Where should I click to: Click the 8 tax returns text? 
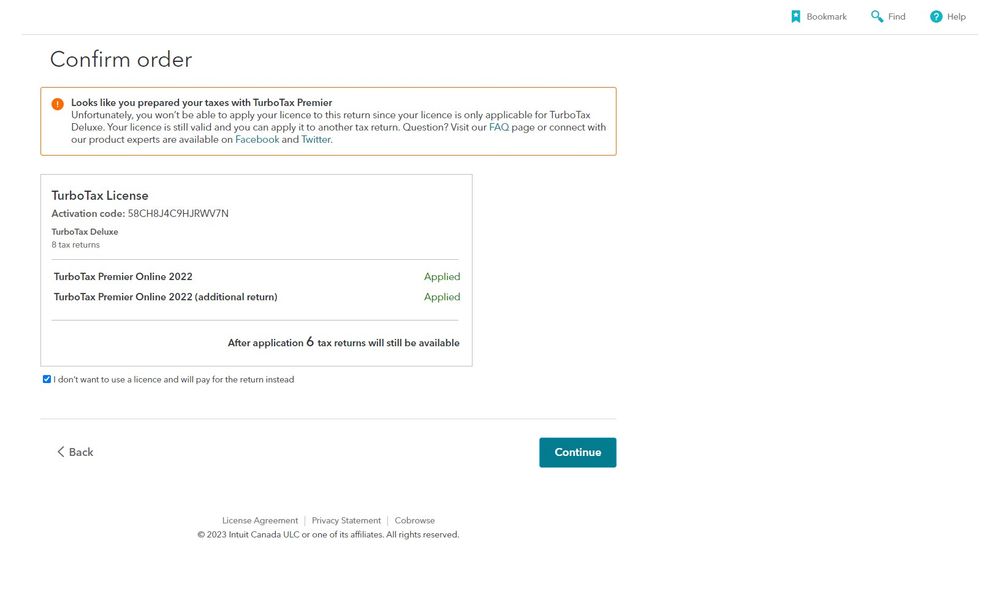point(76,245)
